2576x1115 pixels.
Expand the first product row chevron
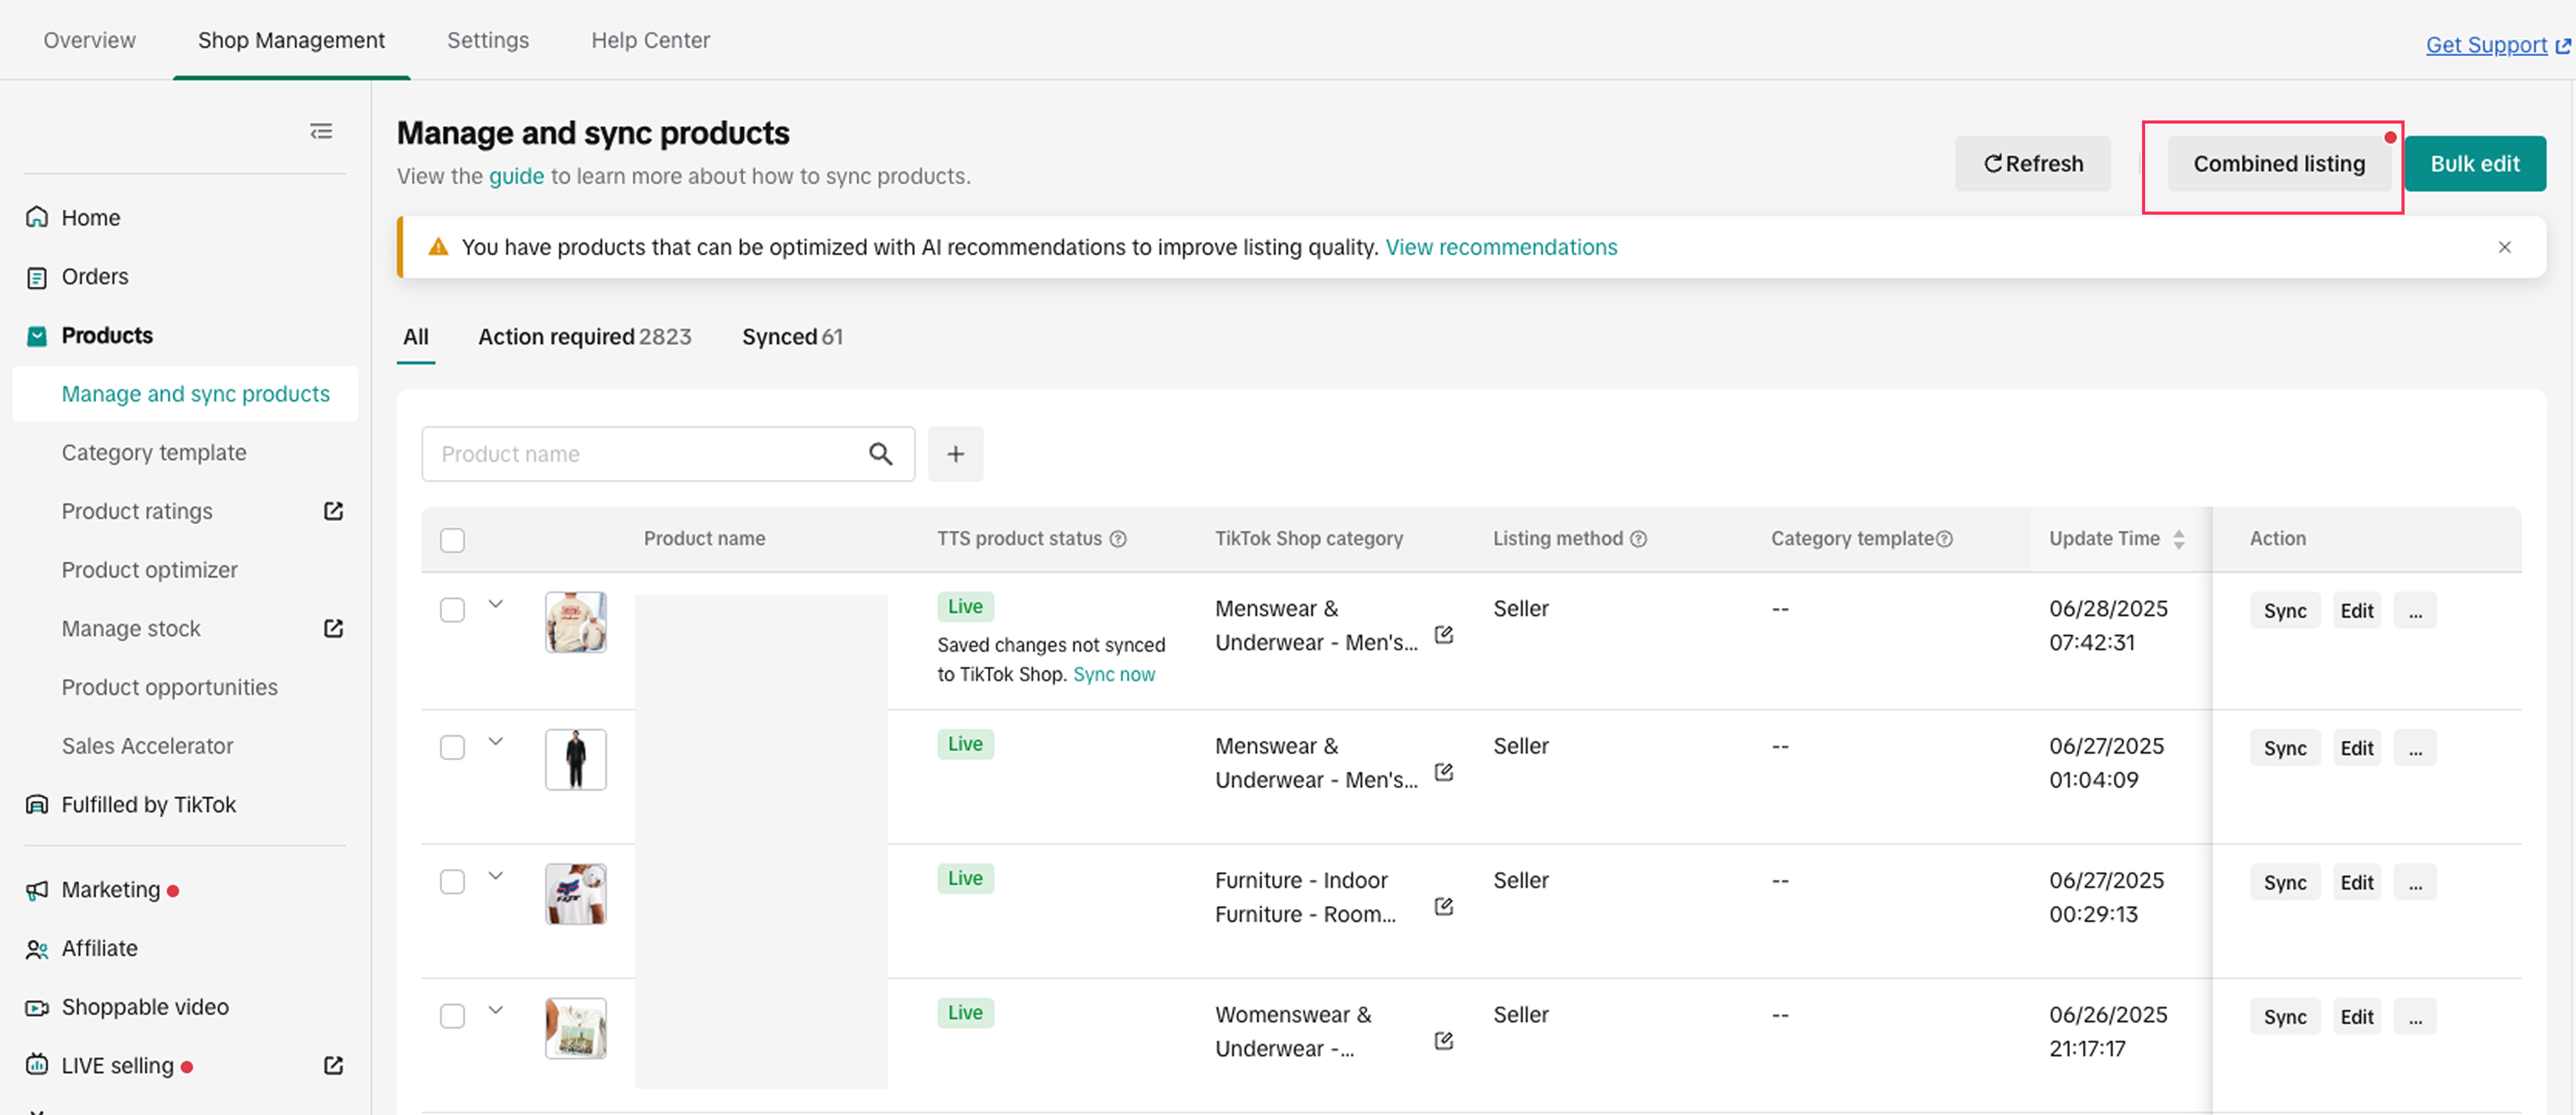click(495, 604)
